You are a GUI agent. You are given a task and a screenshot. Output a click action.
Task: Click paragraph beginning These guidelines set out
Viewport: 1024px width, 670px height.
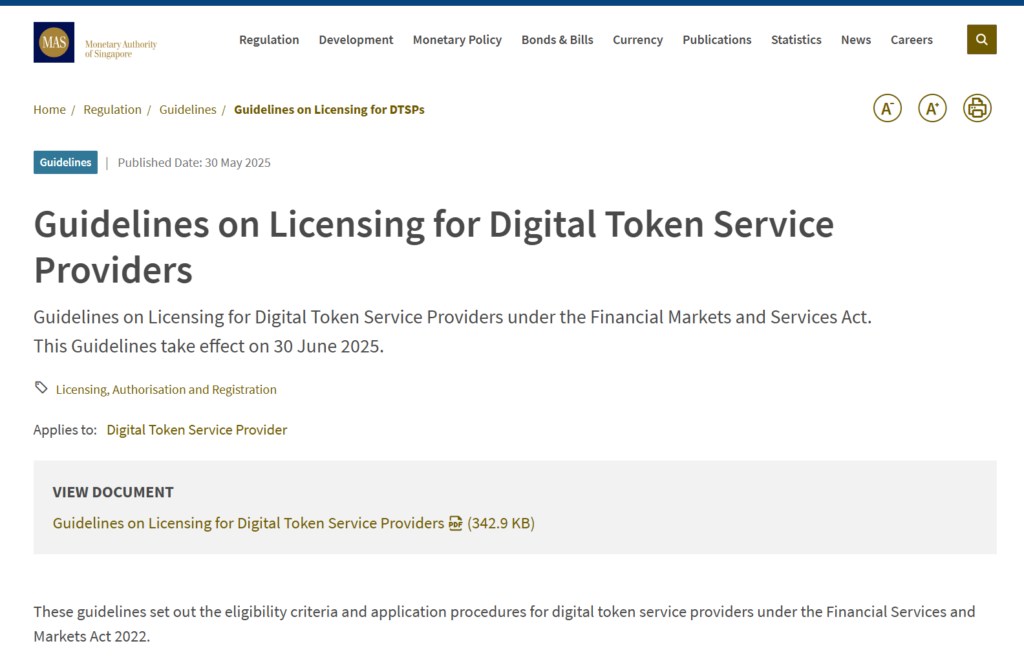504,624
